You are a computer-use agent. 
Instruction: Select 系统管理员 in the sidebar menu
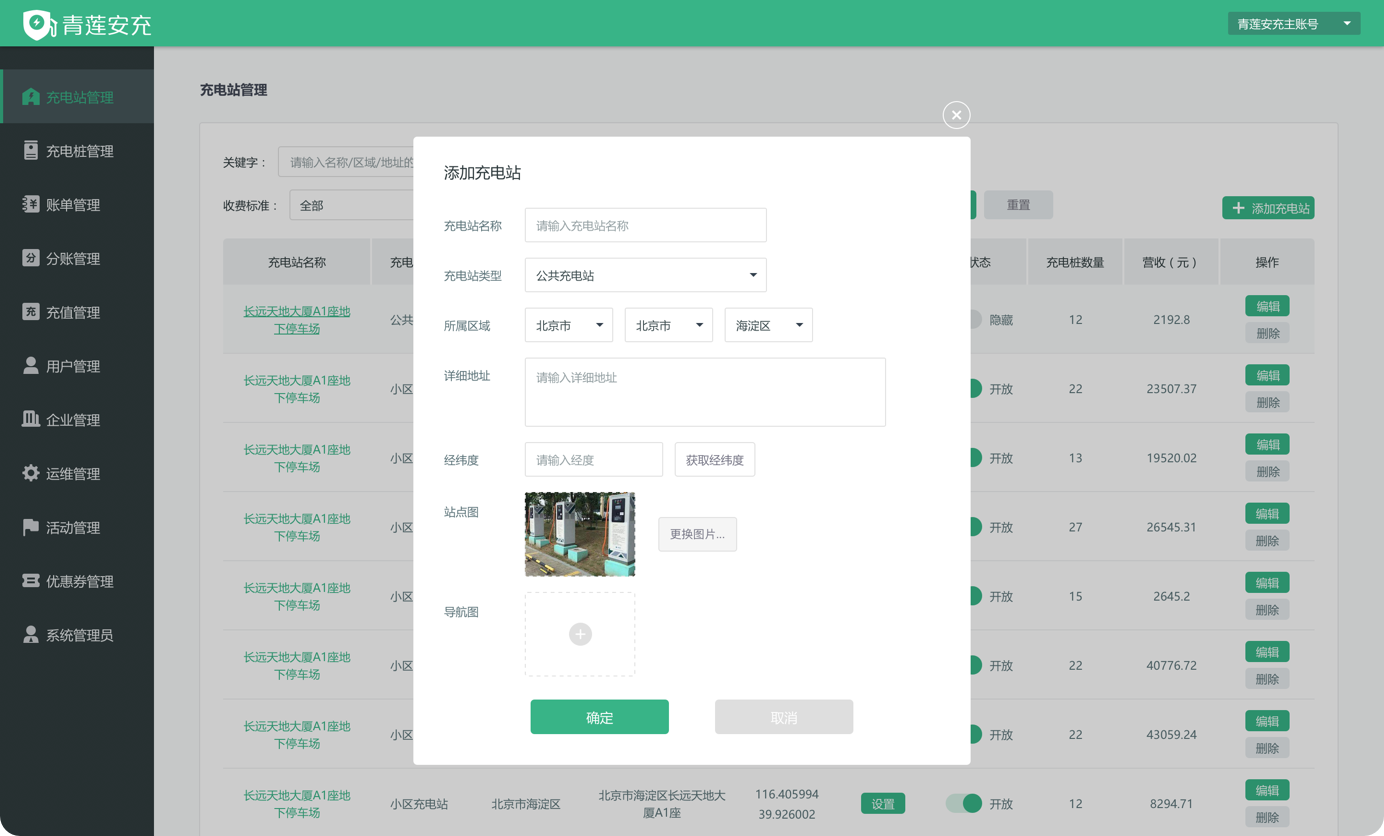(x=79, y=635)
